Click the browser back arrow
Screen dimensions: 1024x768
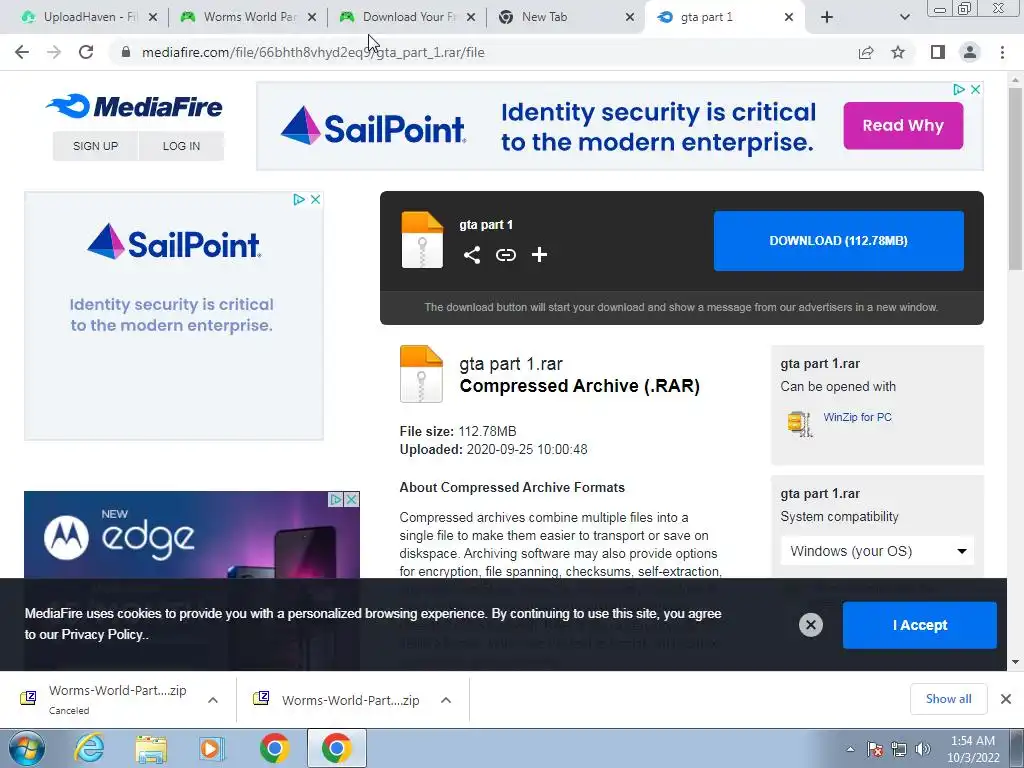[22, 52]
